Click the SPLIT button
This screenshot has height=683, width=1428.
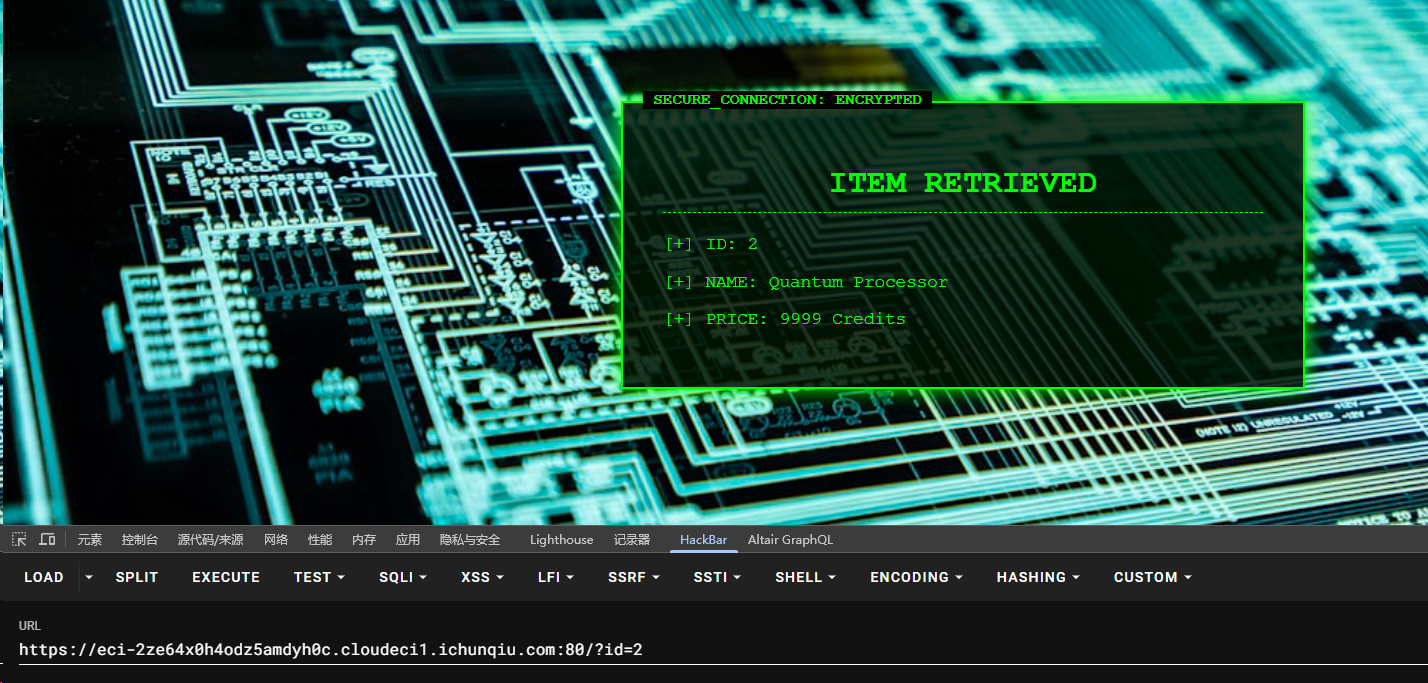pyautogui.click(x=137, y=577)
